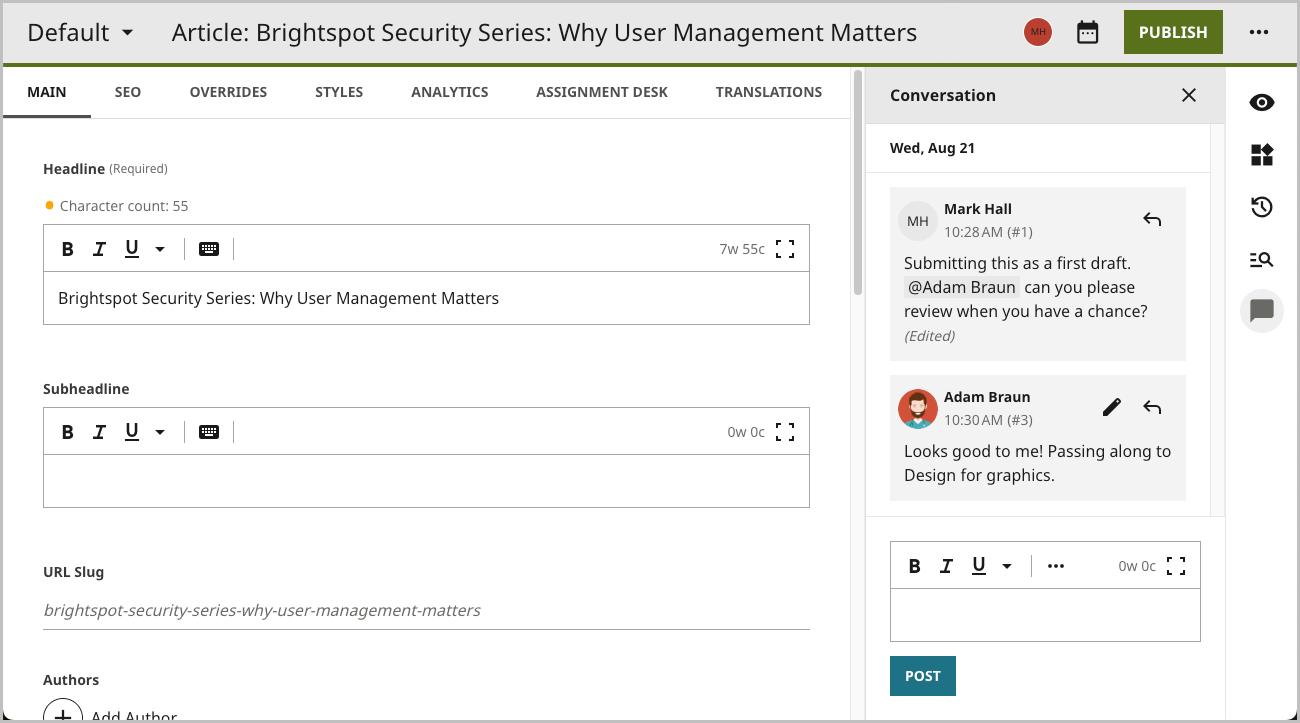Expand Subheadline editor to fullscreen

[785, 432]
